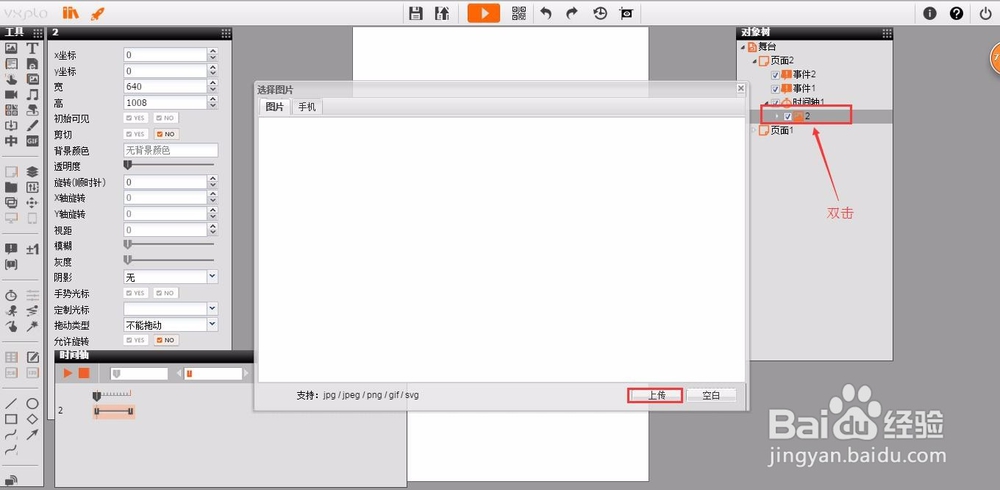Open the help question mark icon
Image resolution: width=1000 pixels, height=490 pixels.
click(957, 13)
